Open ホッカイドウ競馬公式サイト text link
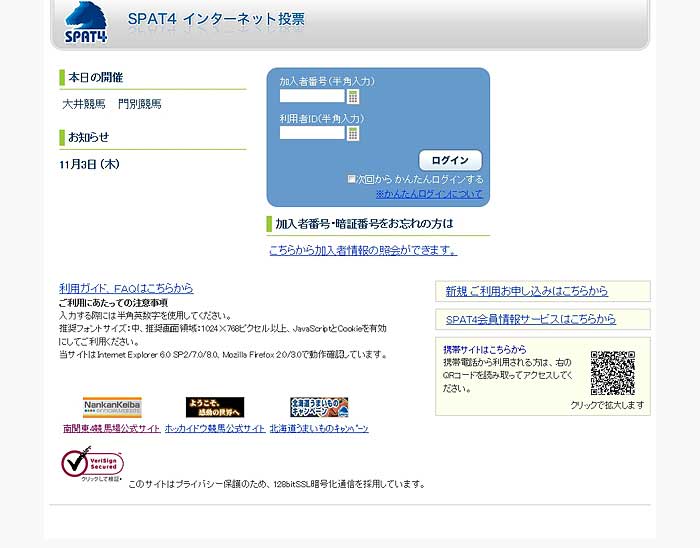Viewport: 700px width, 548px height. coord(215,428)
